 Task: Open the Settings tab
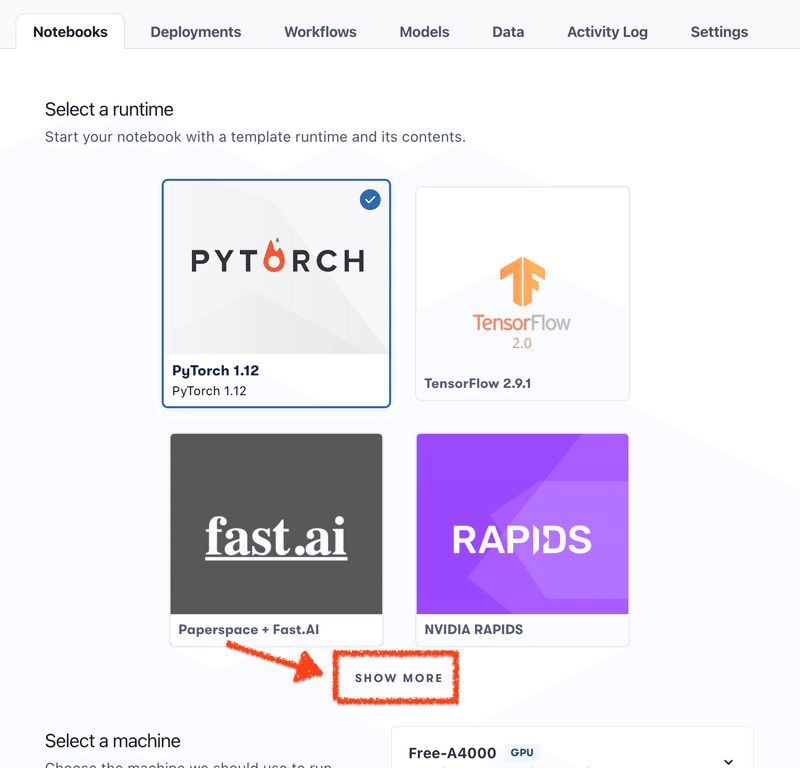(719, 32)
